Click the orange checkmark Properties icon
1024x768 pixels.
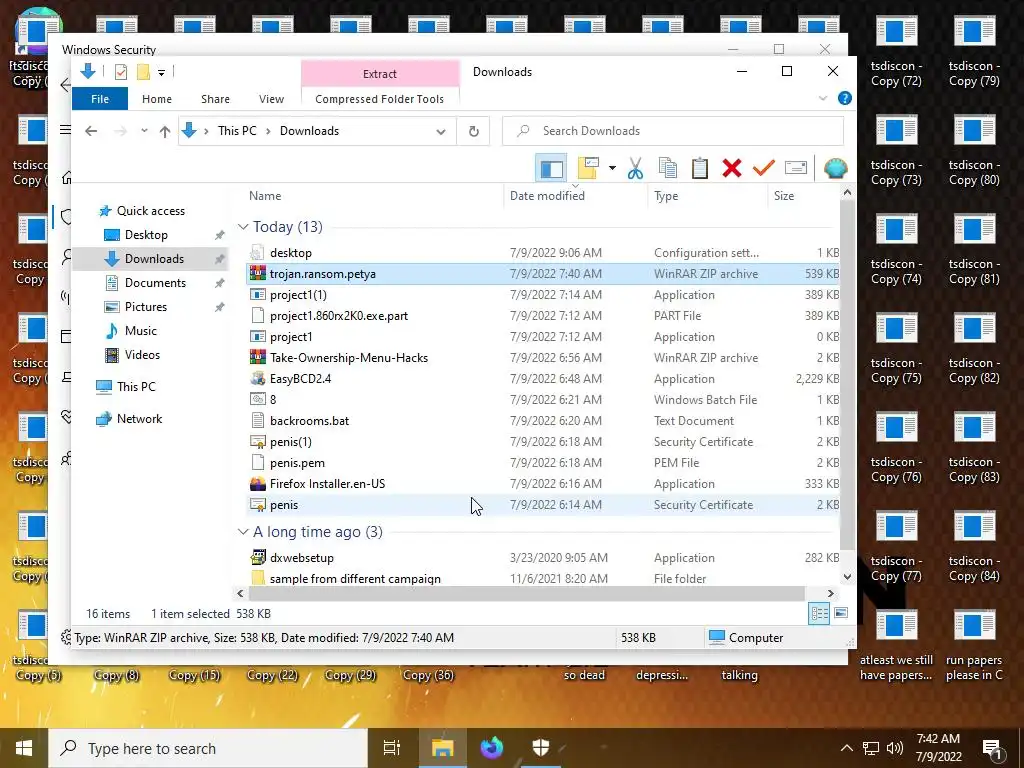763,168
